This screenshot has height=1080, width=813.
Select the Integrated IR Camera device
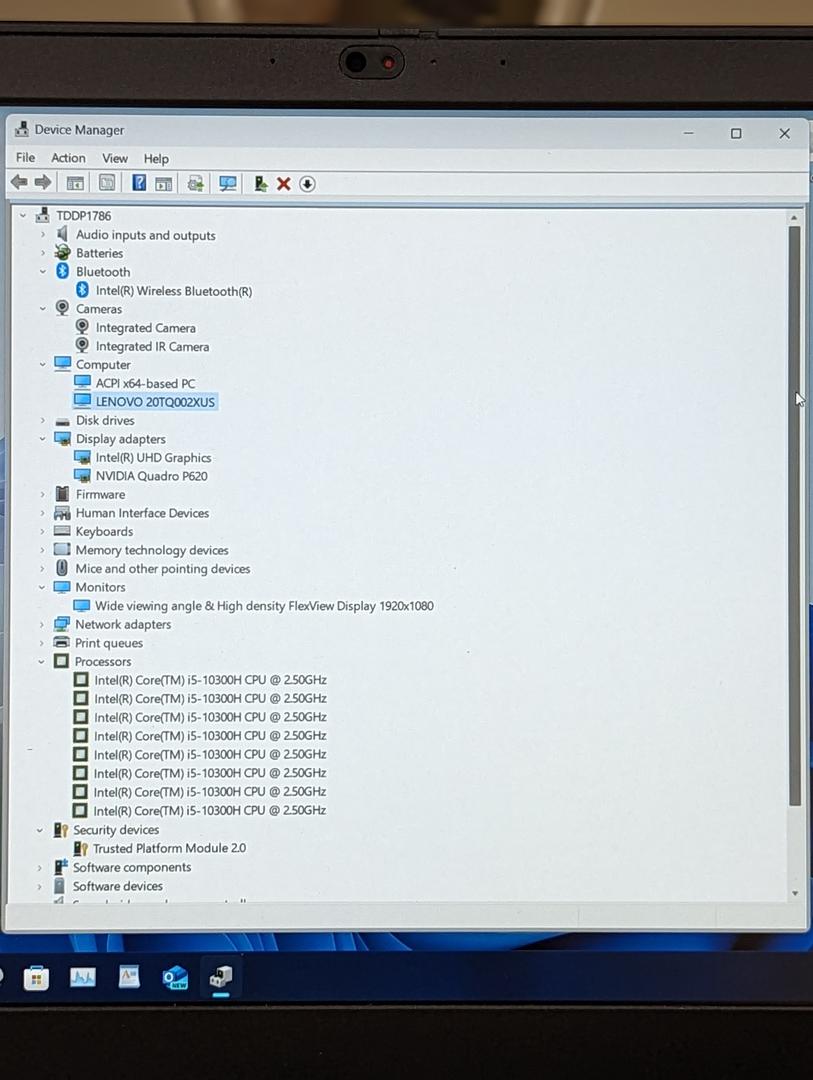pos(152,346)
